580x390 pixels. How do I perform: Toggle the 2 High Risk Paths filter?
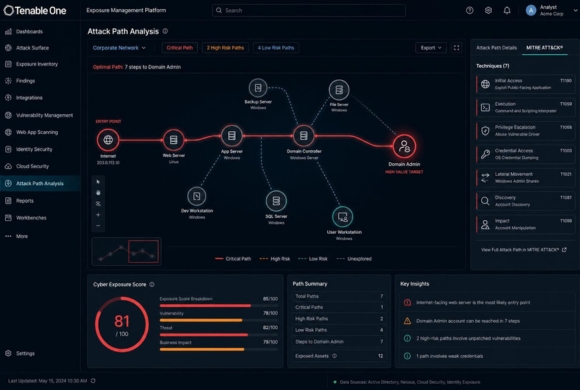(225, 48)
